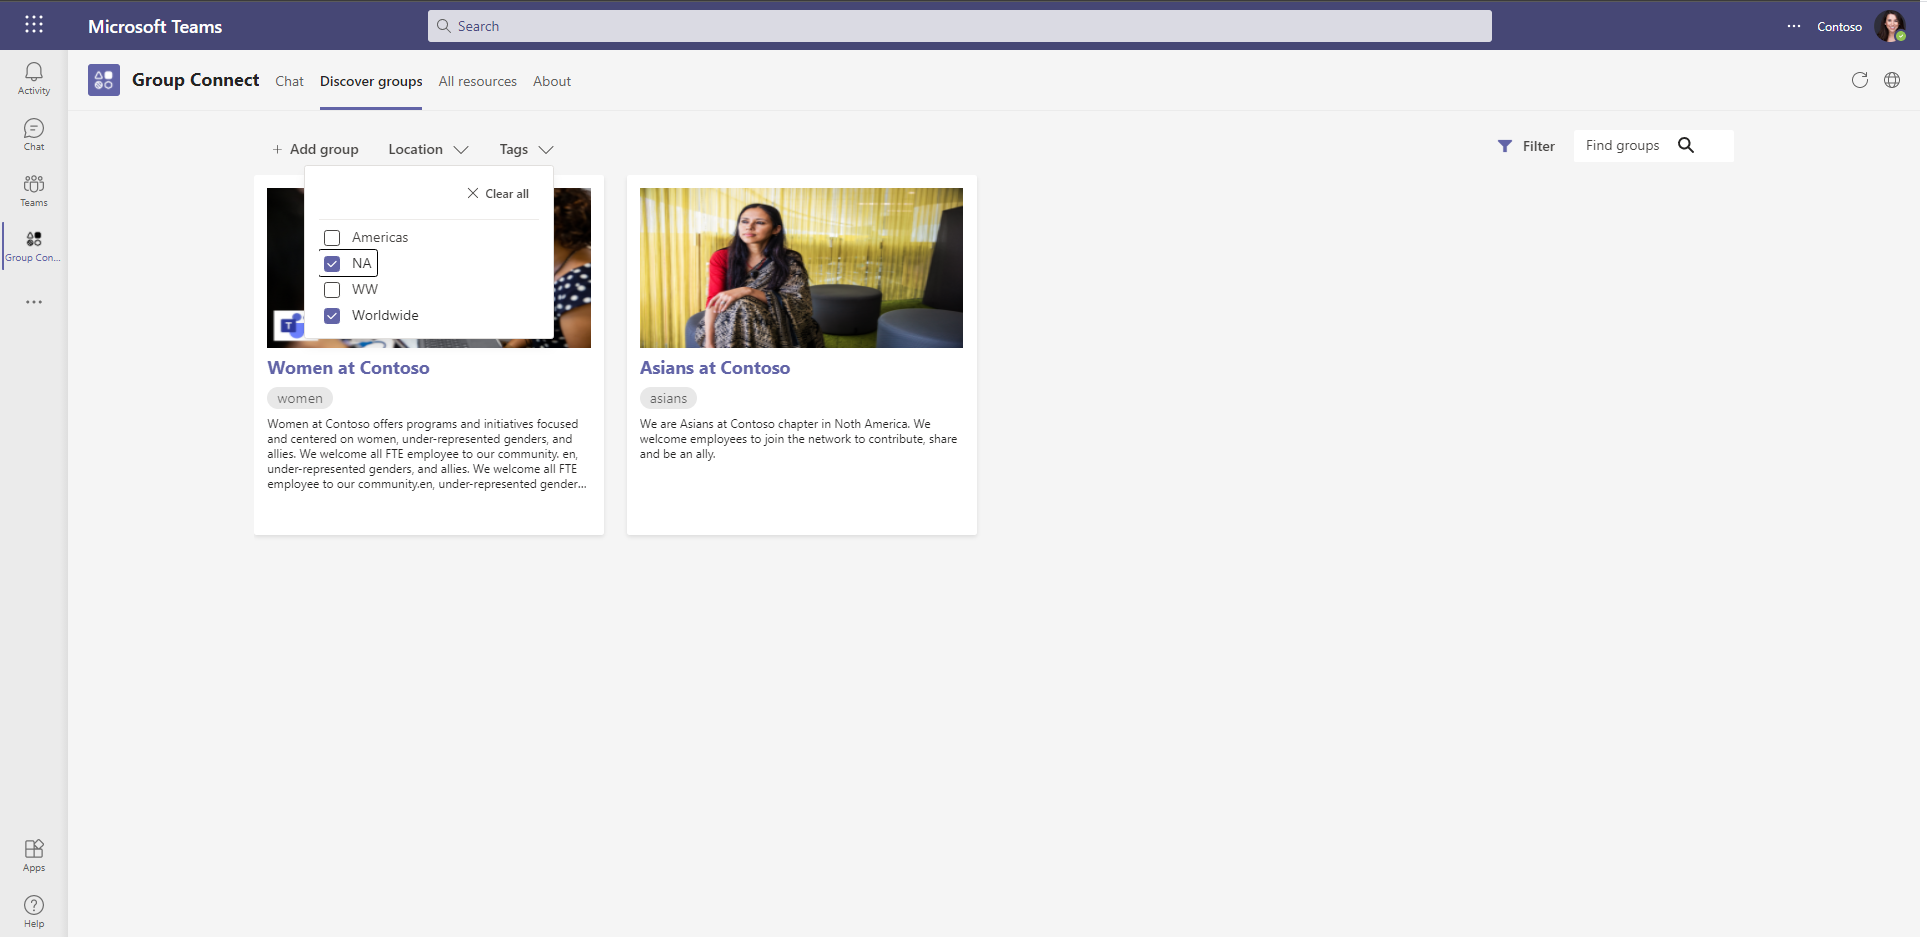Check the WW location checkbox
The height and width of the screenshot is (937, 1927).
332,290
